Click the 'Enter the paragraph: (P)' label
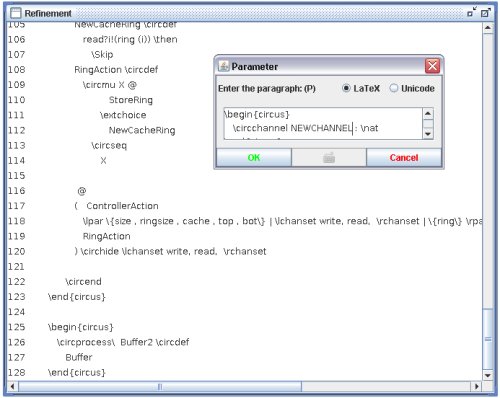This screenshot has width=500, height=398. [x=267, y=88]
